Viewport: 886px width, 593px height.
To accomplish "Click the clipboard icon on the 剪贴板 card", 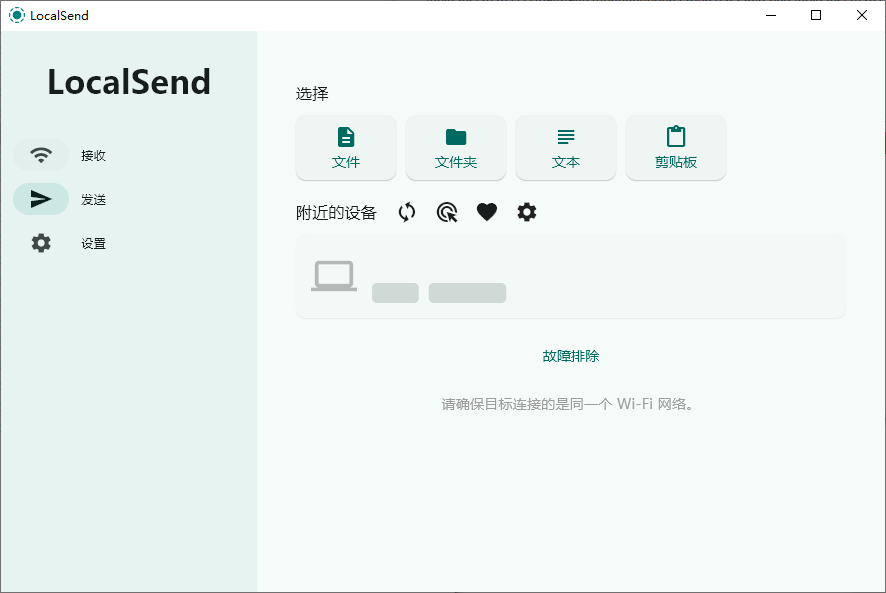I will tap(675, 136).
